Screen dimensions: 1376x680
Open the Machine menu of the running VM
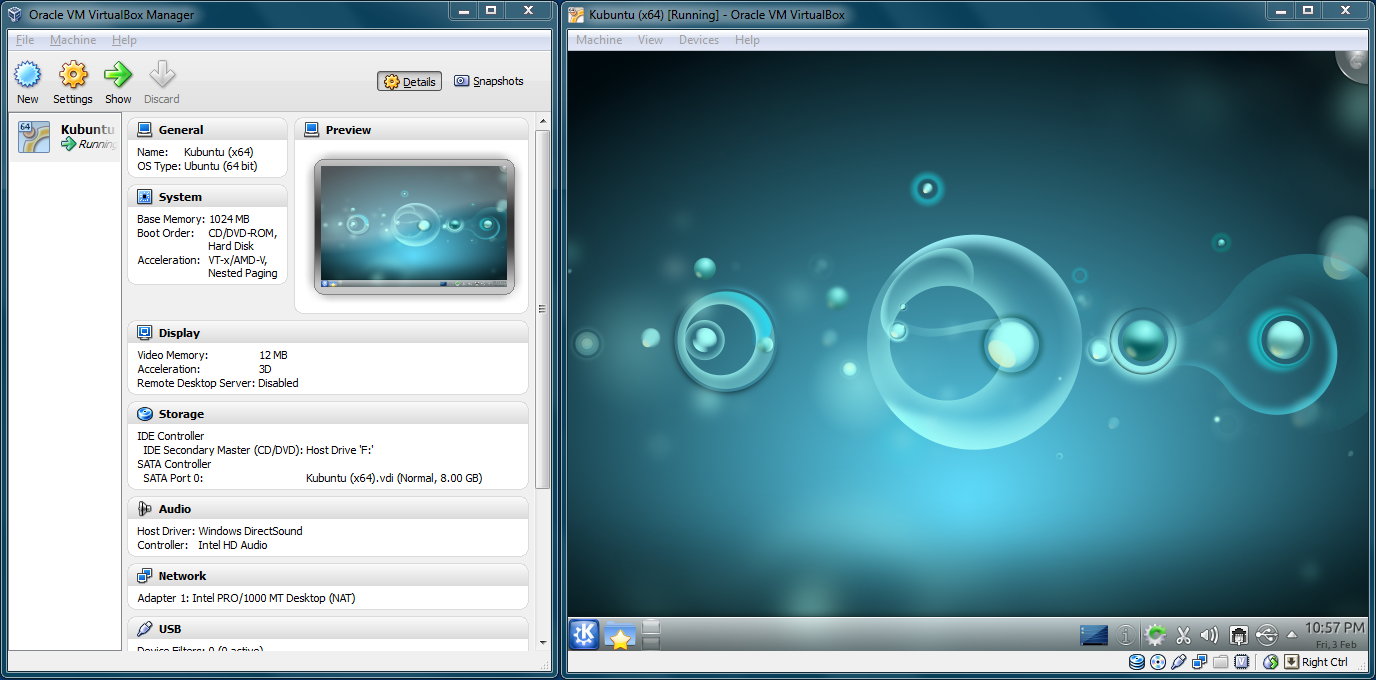pos(597,39)
